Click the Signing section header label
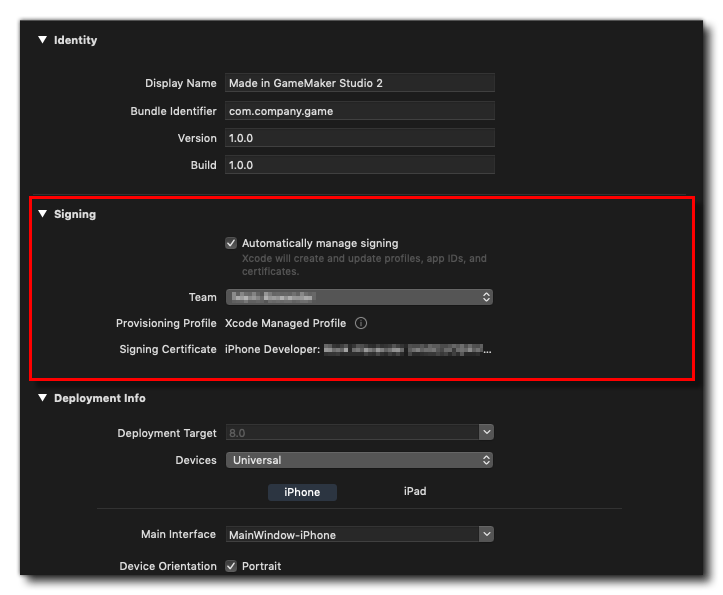Screen dimensions: 723x595 (x=75, y=214)
